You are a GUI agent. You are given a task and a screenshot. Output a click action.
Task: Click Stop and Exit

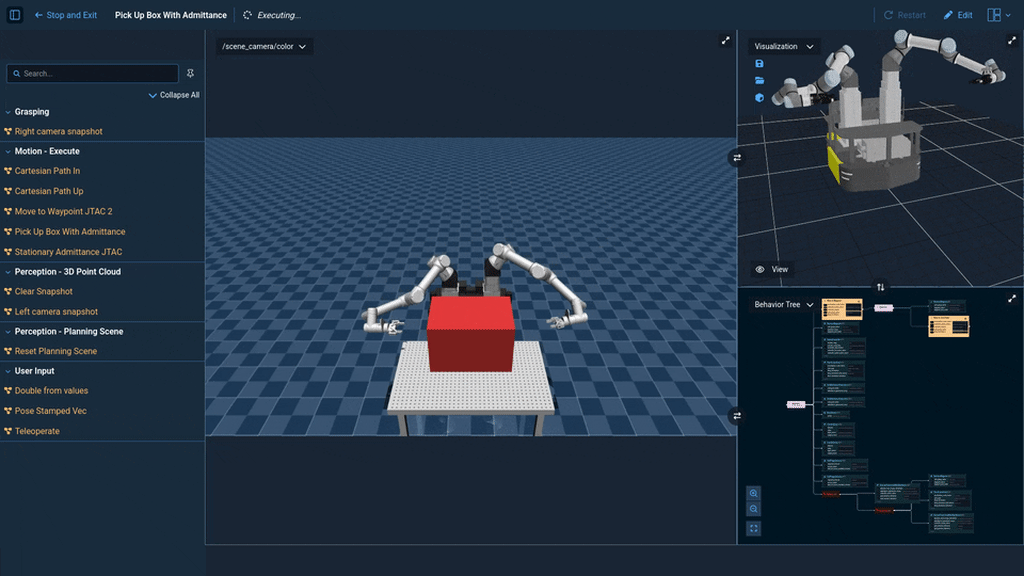[x=65, y=15]
